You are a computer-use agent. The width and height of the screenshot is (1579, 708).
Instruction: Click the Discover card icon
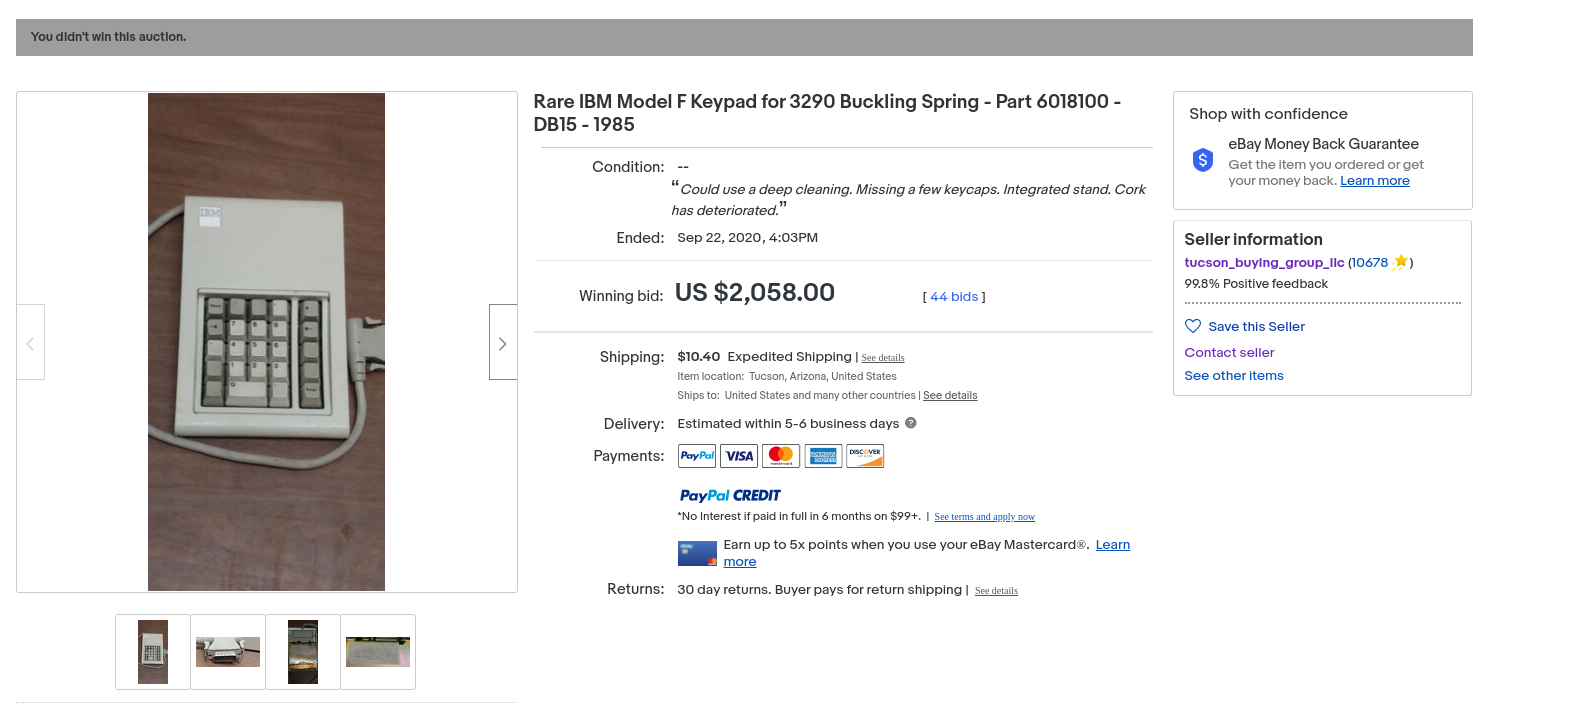pos(865,456)
